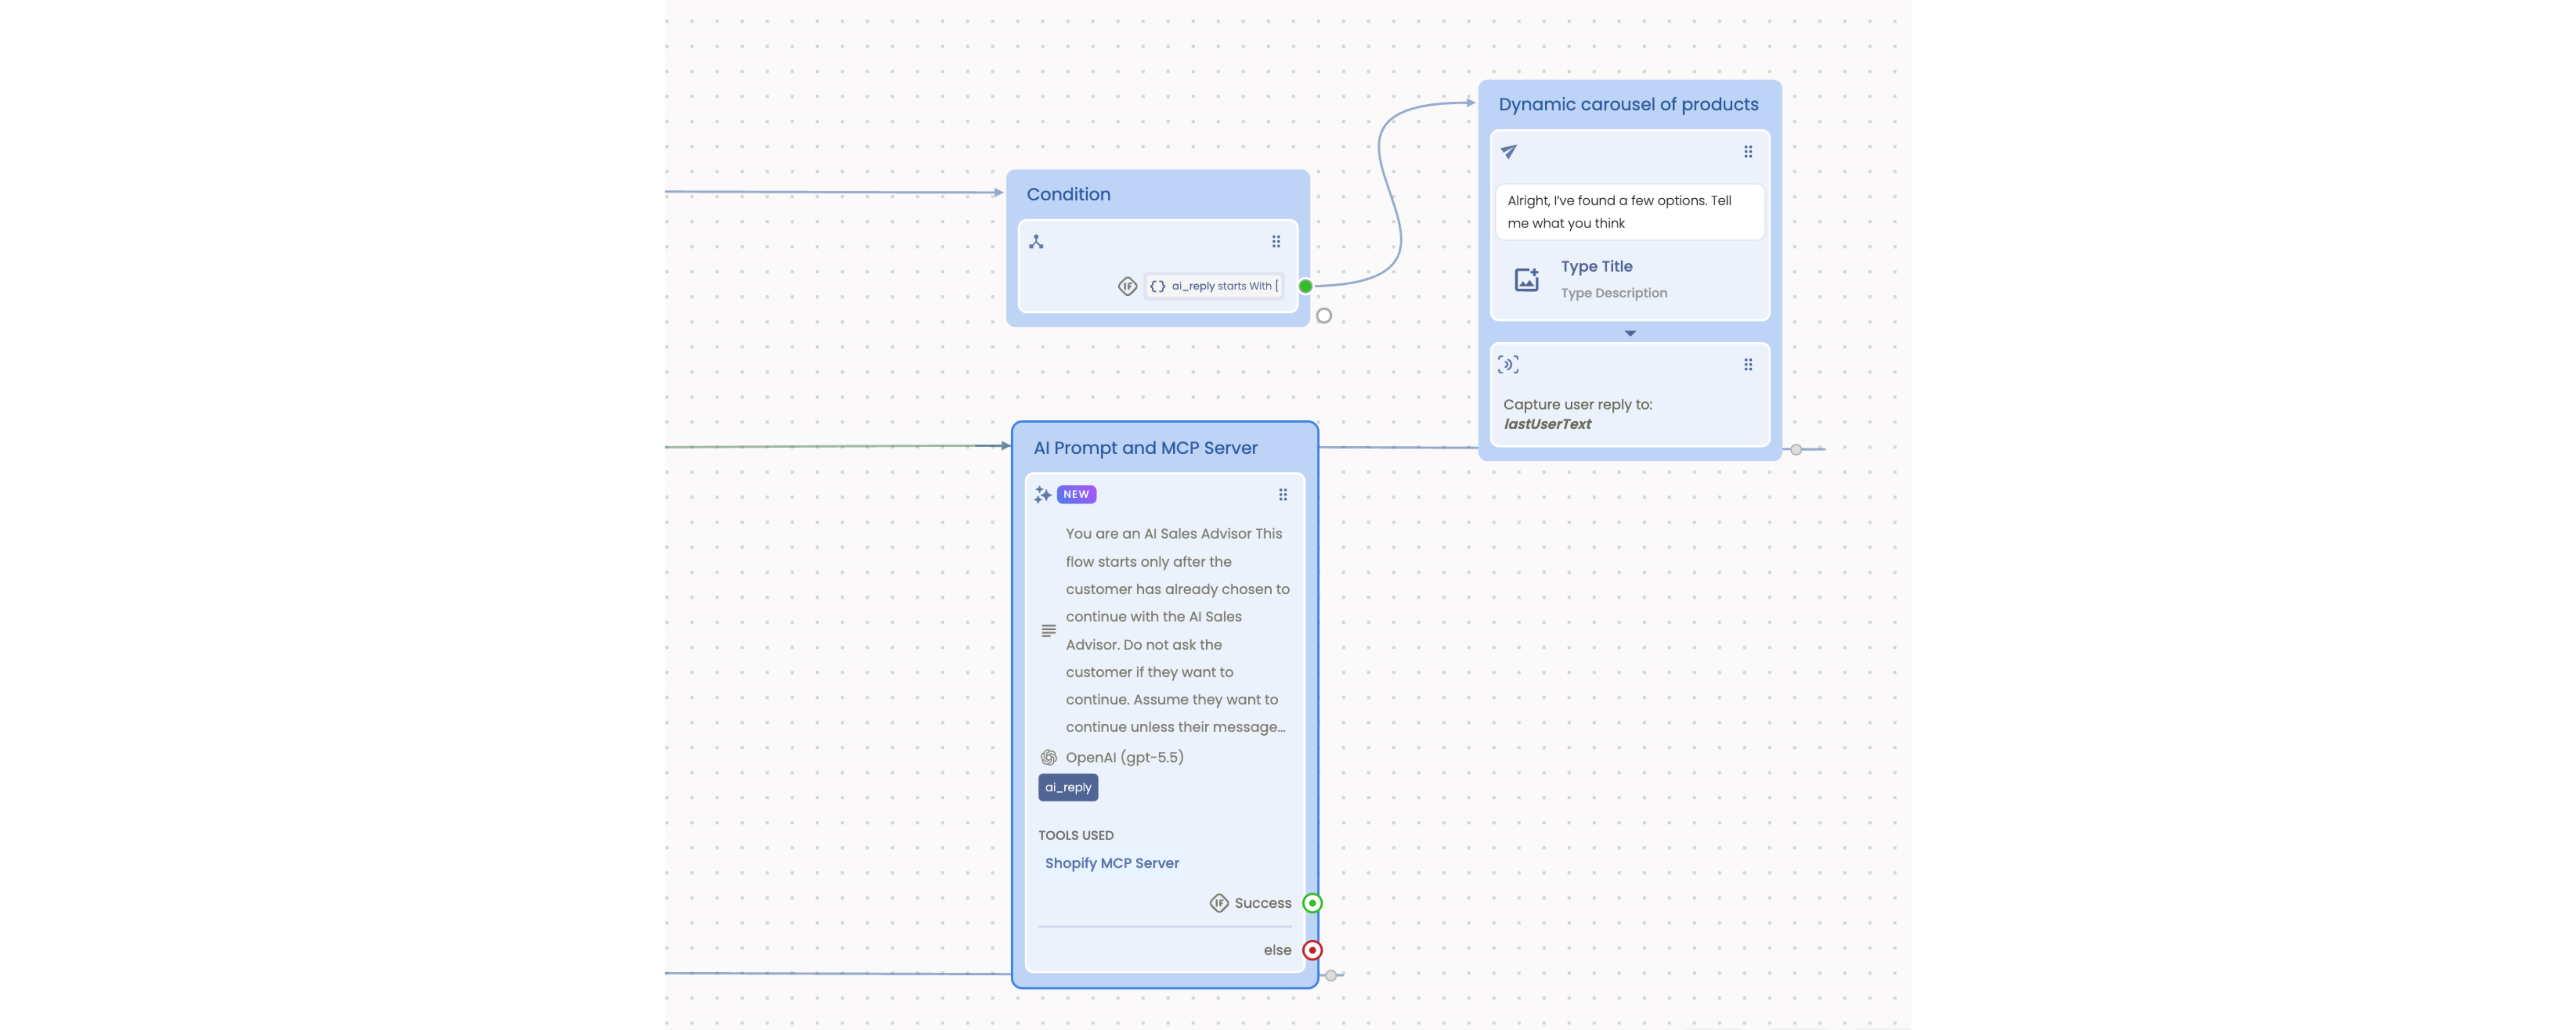Click the ai_reply variable tag
Viewport: 2576px width, 1030px height.
(1068, 788)
